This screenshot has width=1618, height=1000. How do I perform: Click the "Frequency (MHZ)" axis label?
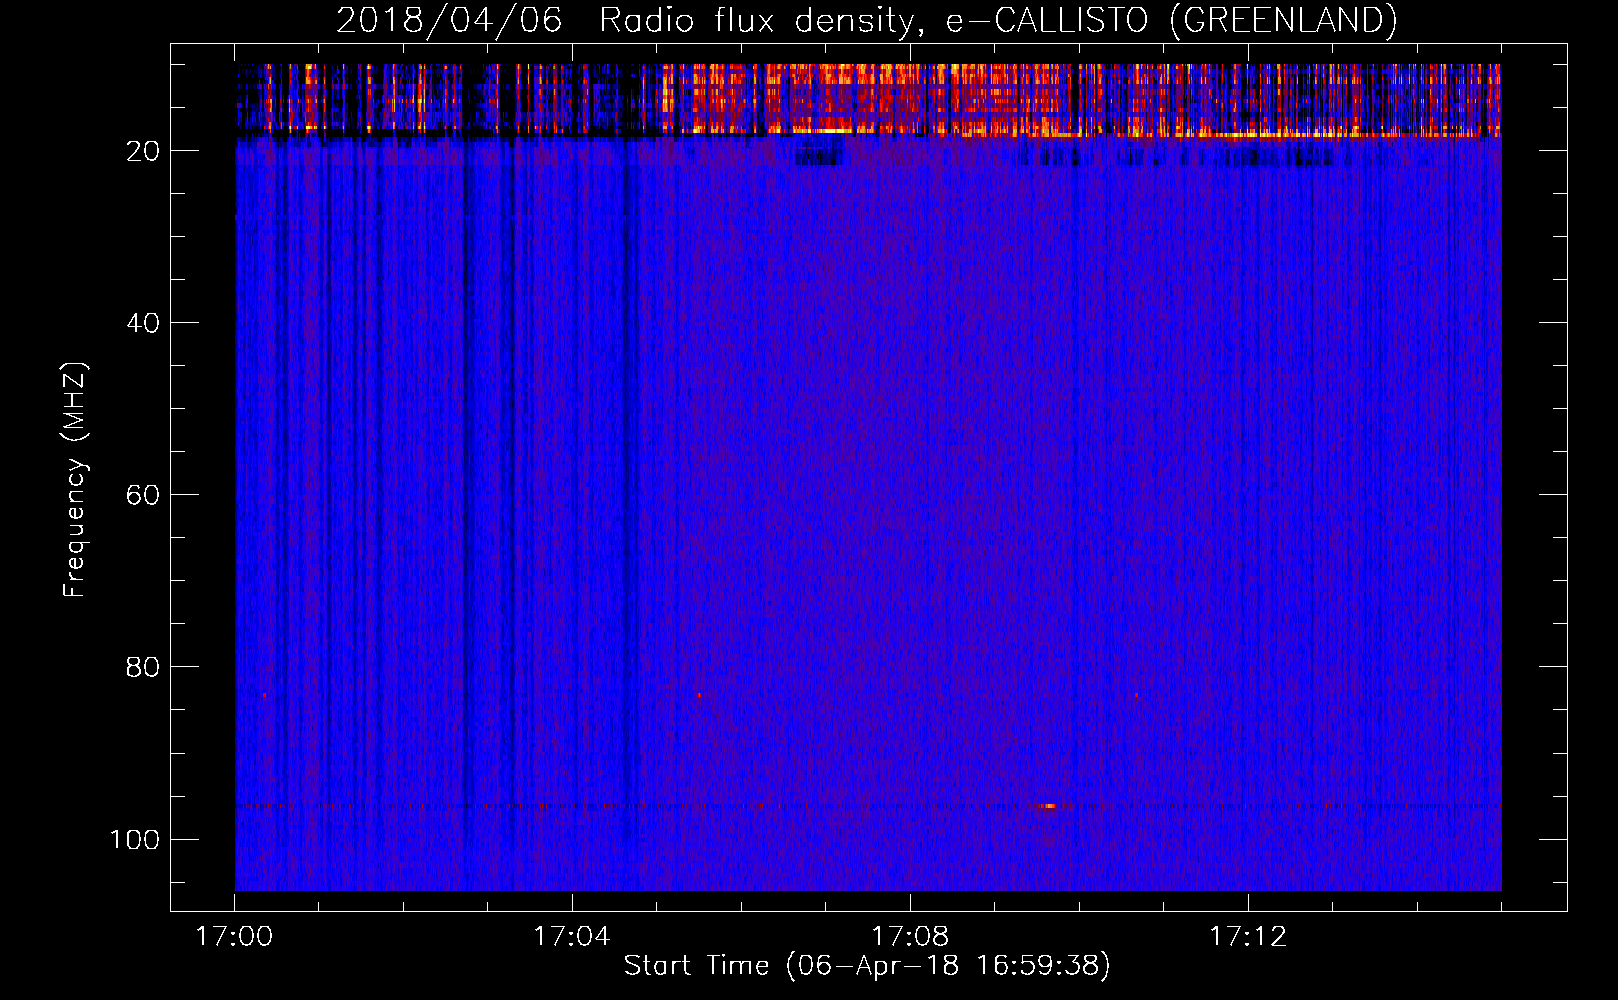[75, 480]
